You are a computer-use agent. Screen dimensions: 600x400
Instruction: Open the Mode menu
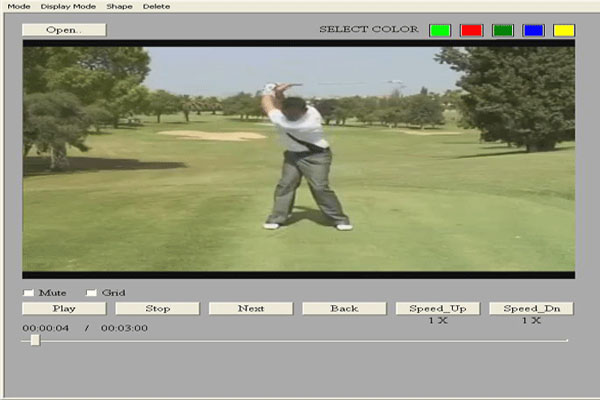tap(19, 7)
